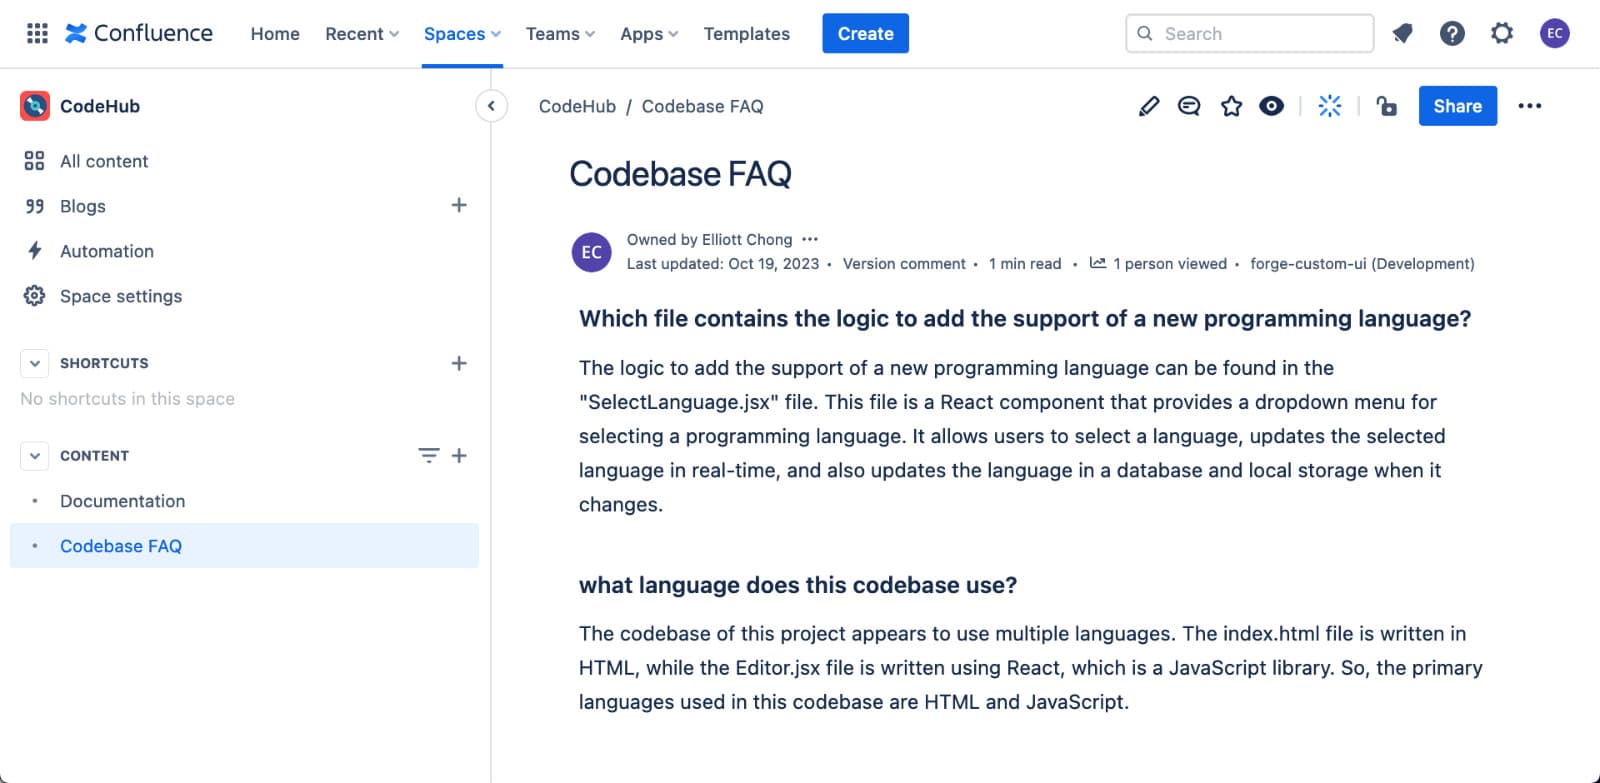Open page restrictions lock icon
This screenshot has width=1600, height=783.
(1386, 106)
